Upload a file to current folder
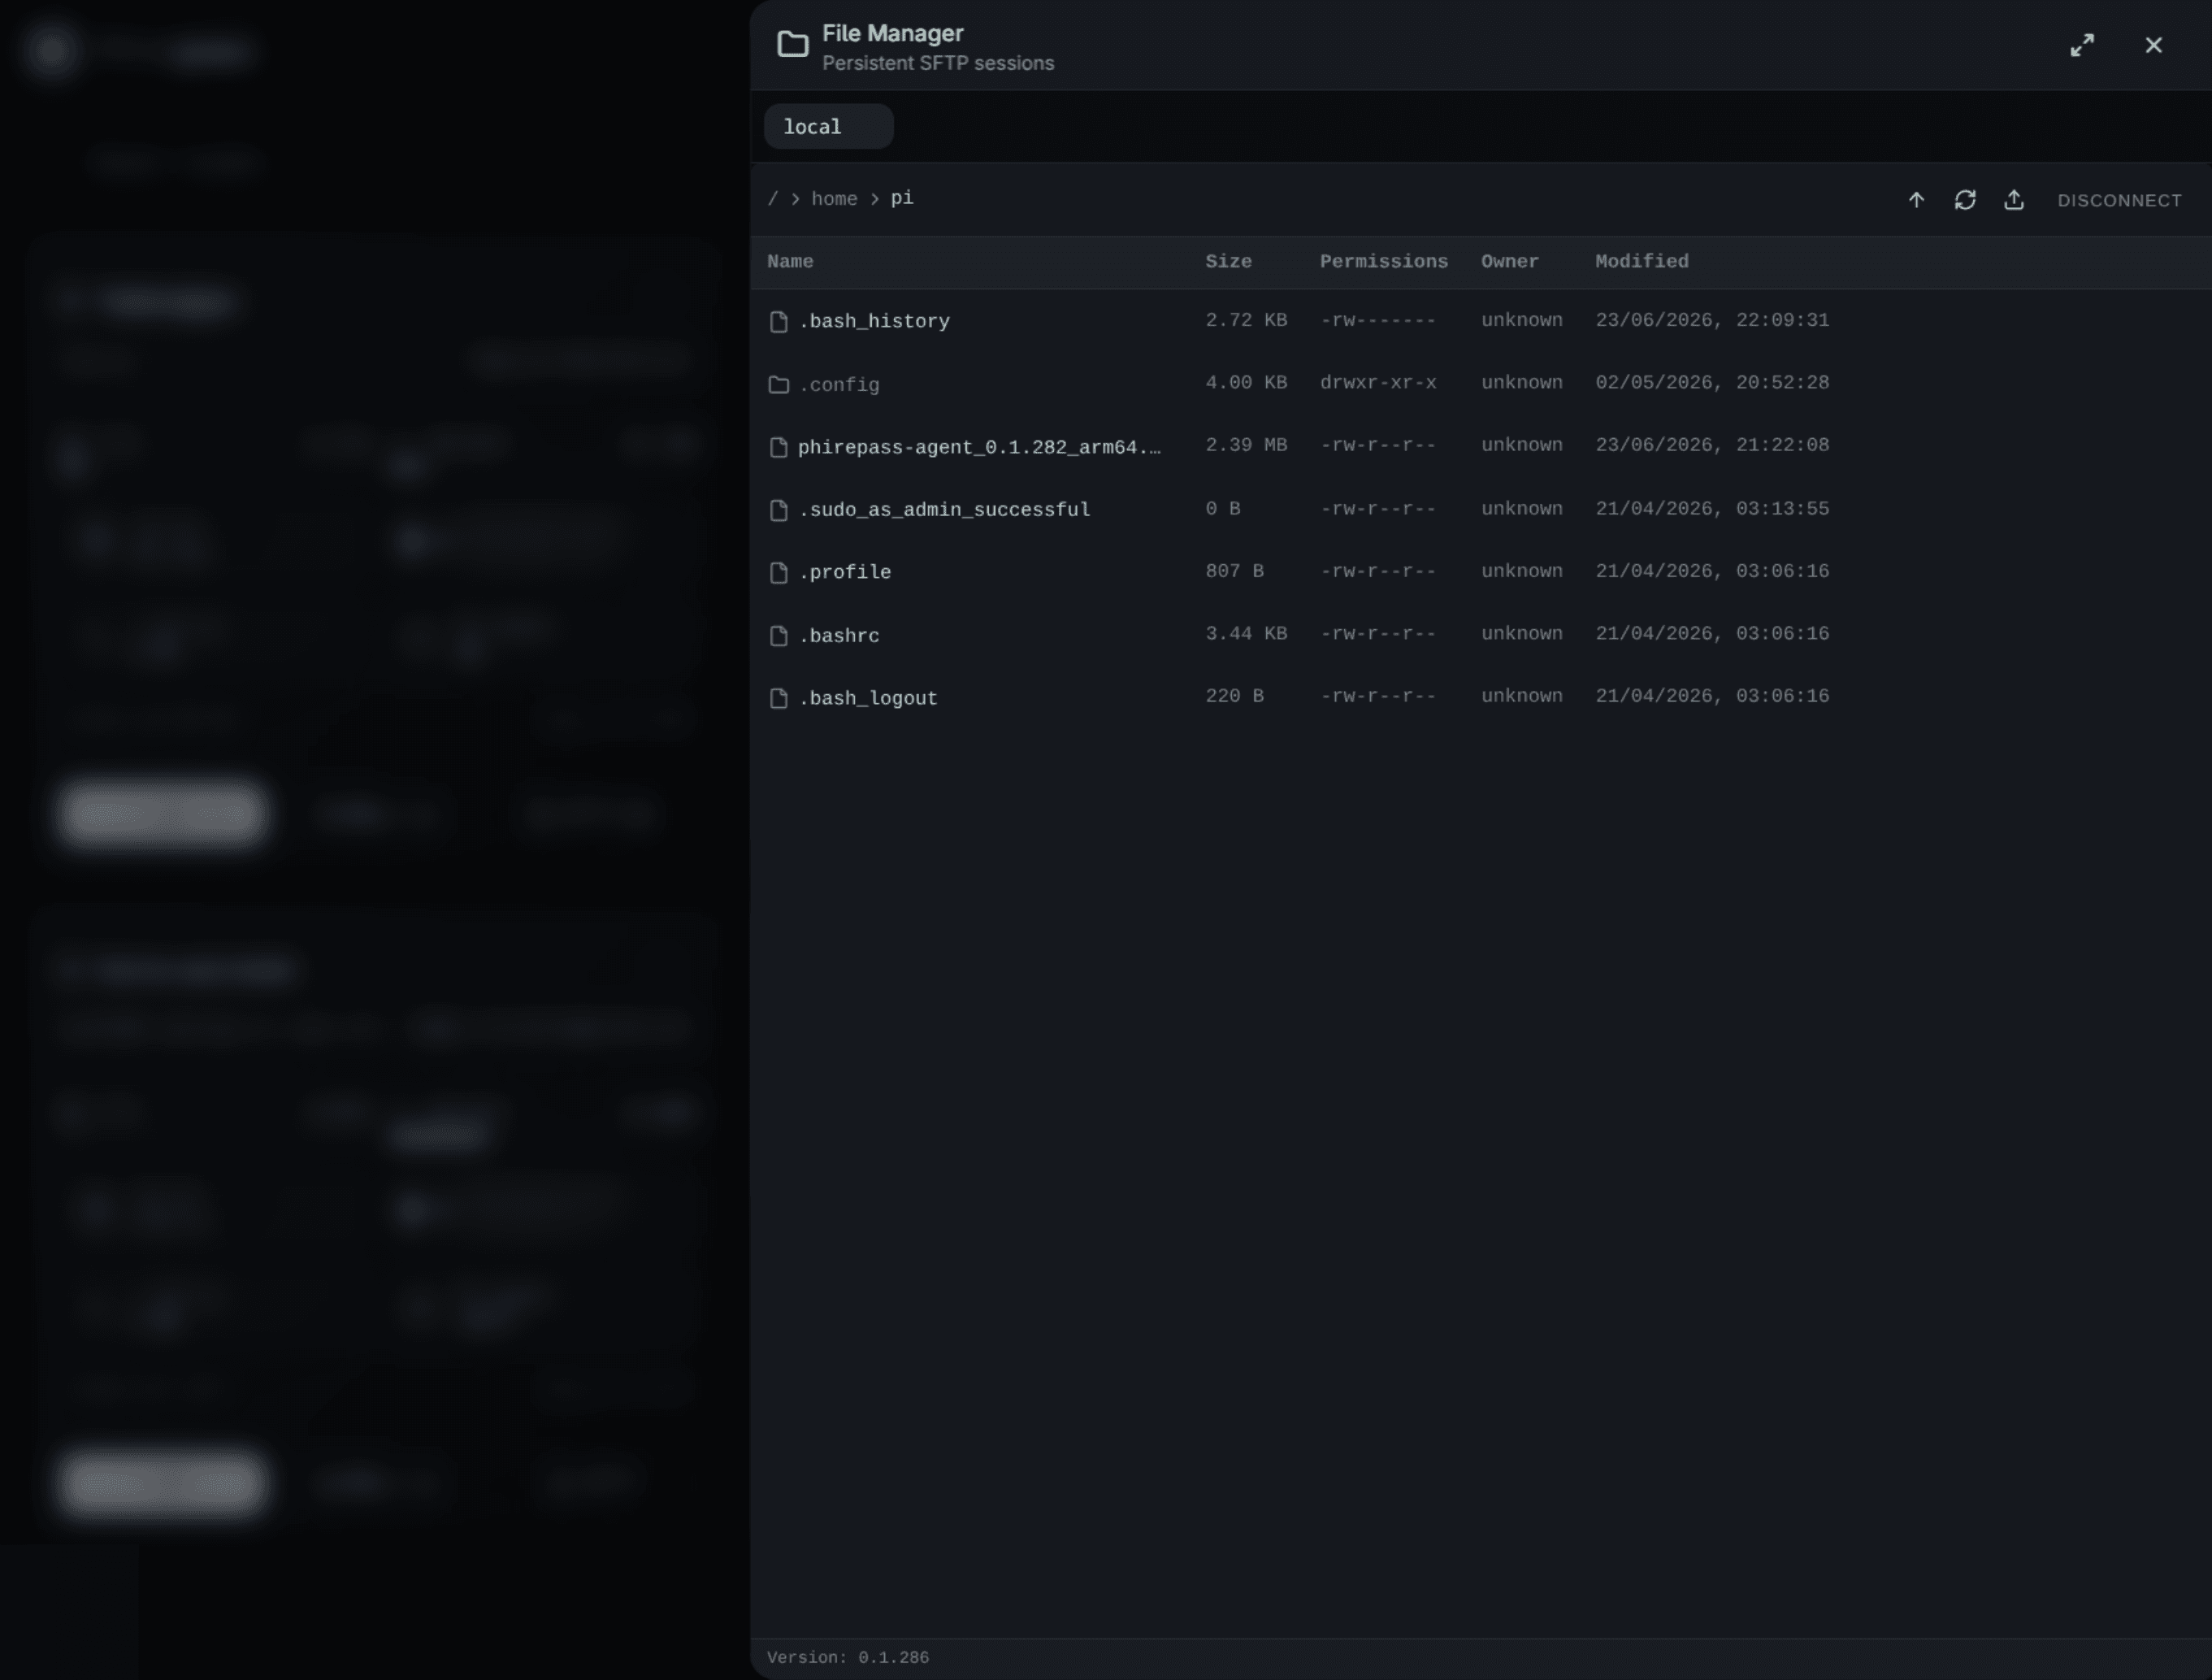This screenshot has height=1680, width=2212. pos(2014,200)
